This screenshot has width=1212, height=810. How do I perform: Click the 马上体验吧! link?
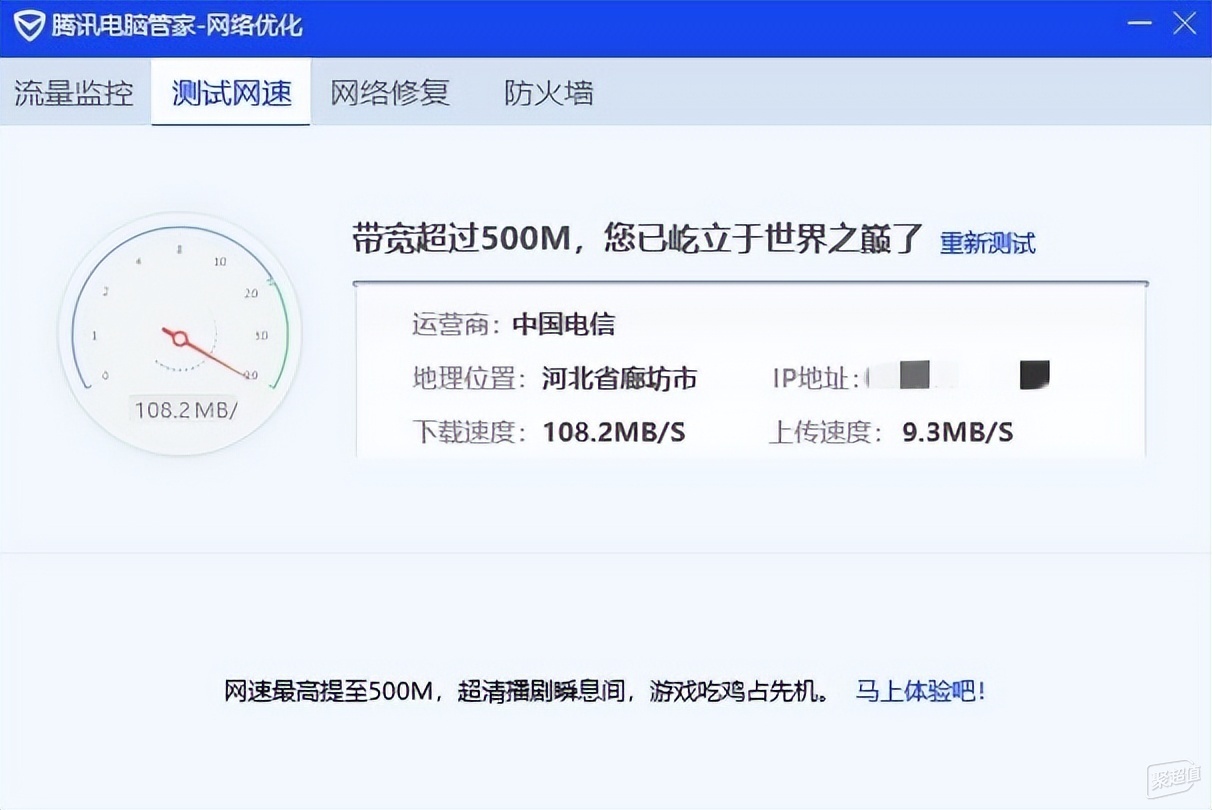(x=921, y=691)
